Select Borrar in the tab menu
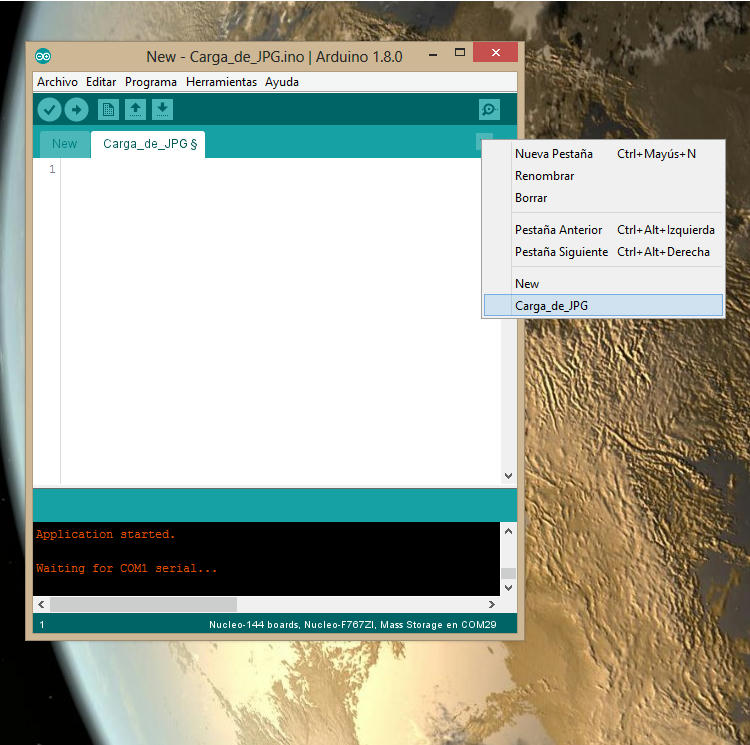The height and width of the screenshot is (745, 750). [x=603, y=198]
